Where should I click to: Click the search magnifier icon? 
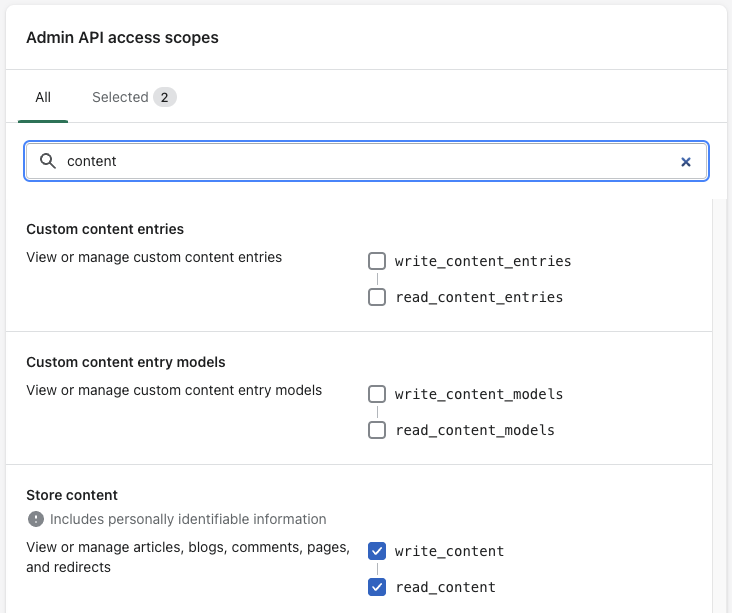[47, 161]
